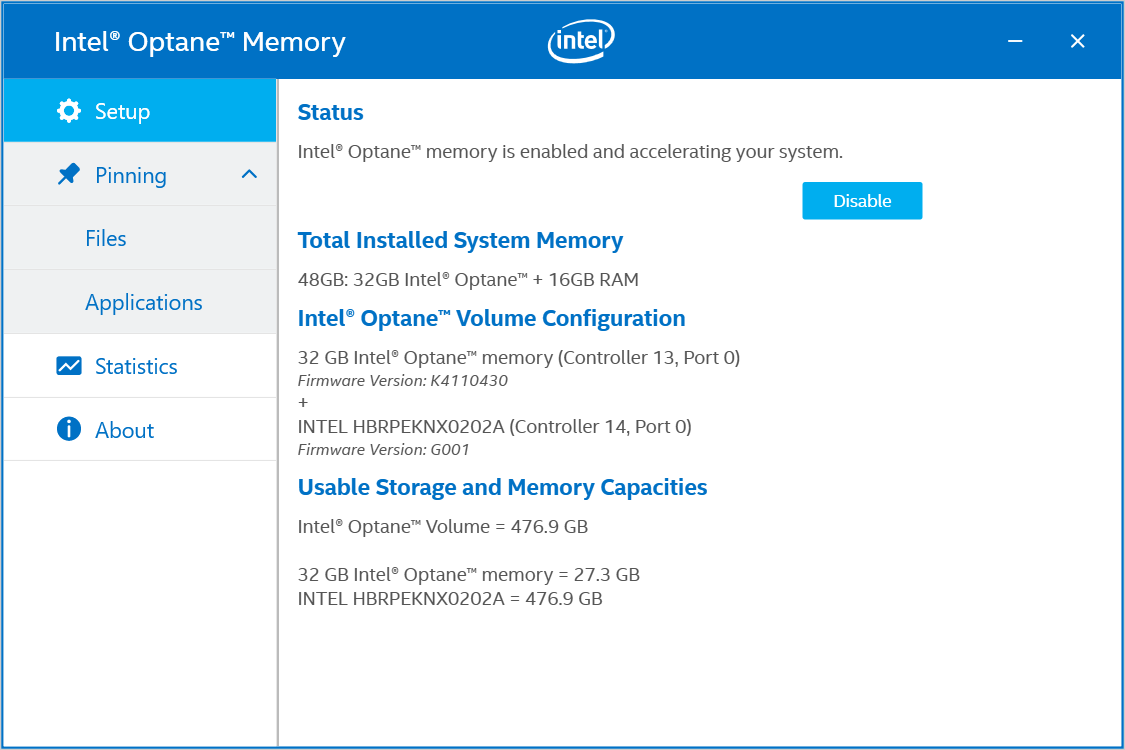Go to the Statistics page
Screen dimensions: 1125x750
coord(136,366)
